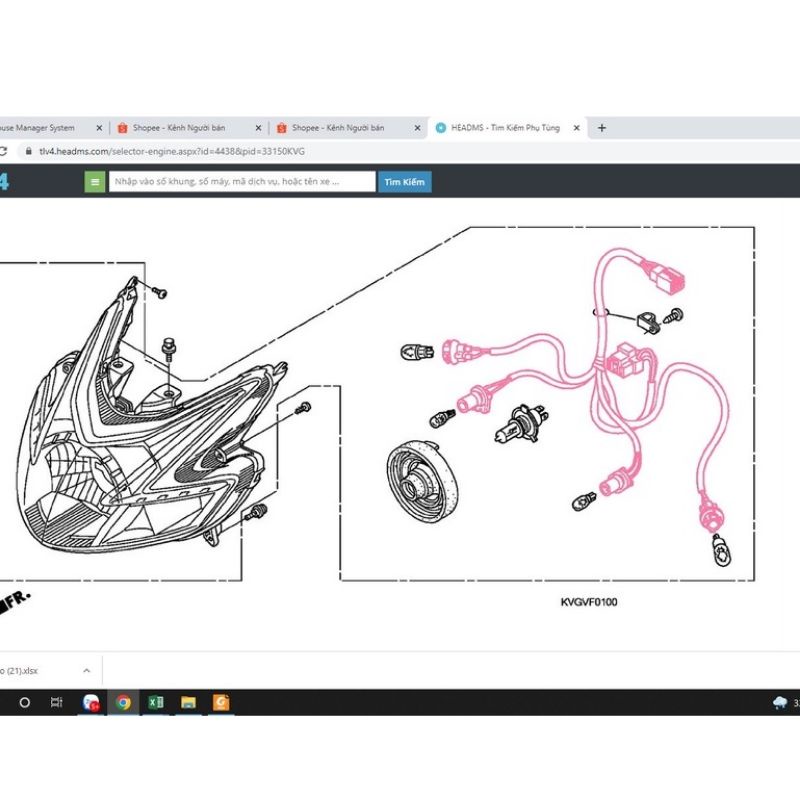Click the part search input field

tap(242, 182)
